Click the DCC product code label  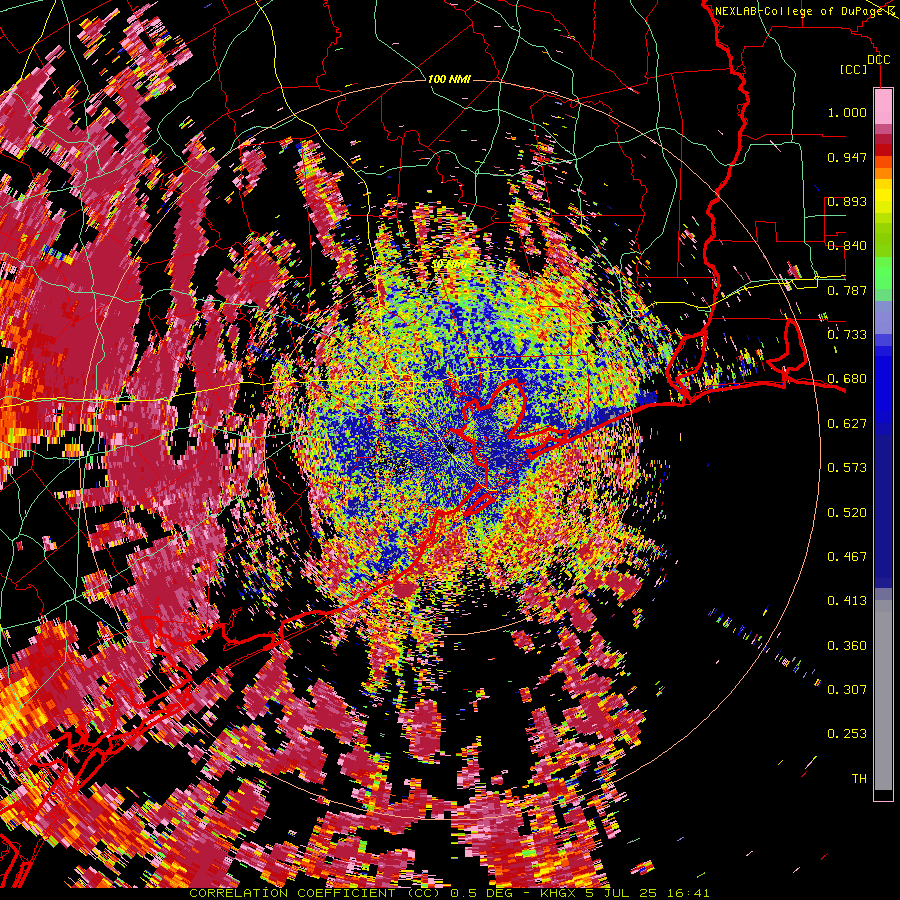pos(878,60)
